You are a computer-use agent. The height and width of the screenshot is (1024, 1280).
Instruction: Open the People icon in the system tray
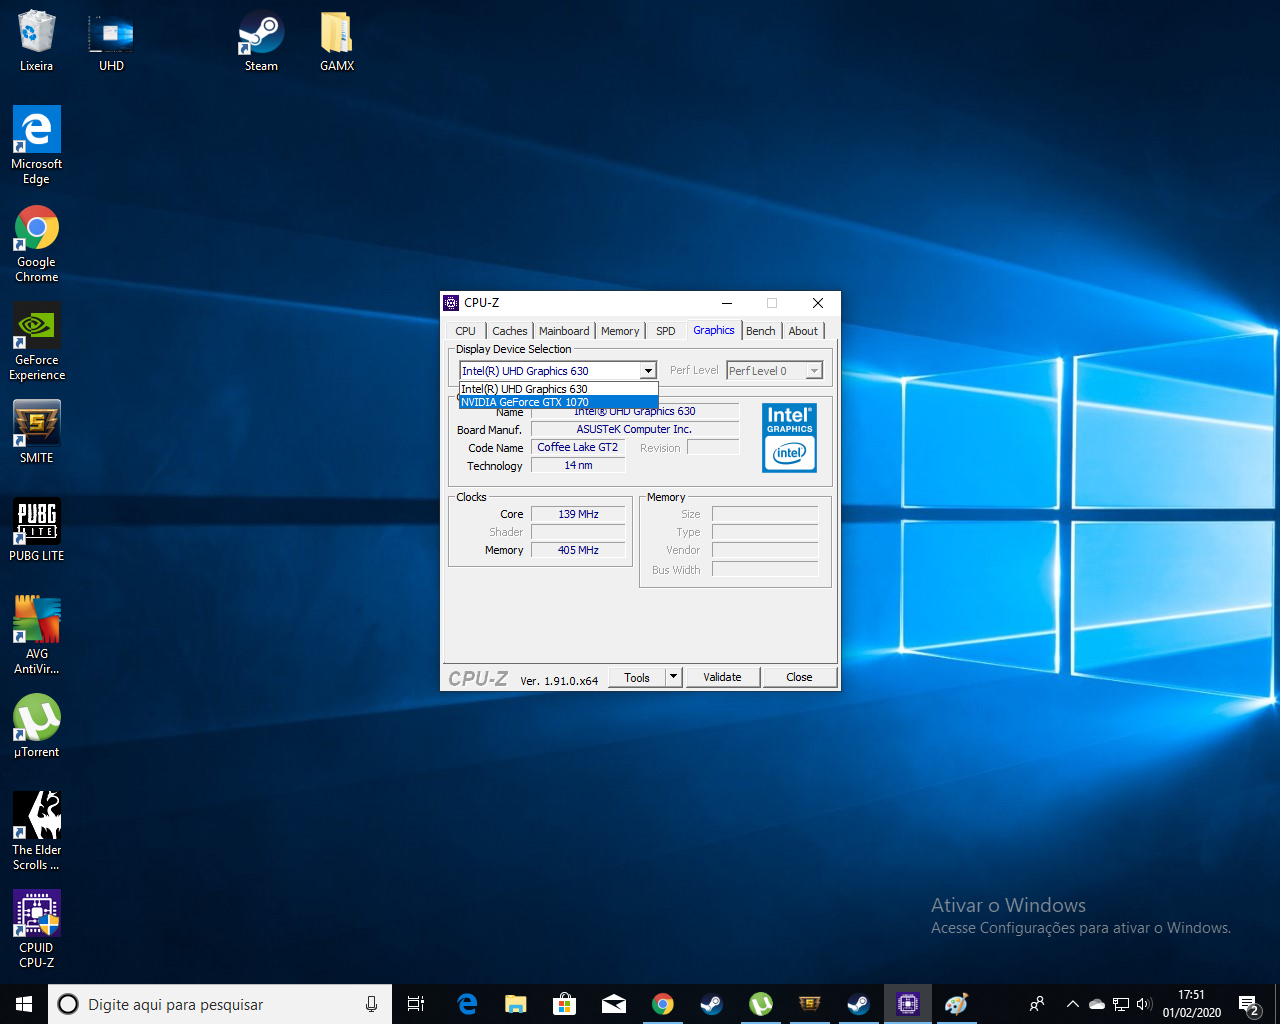pyautogui.click(x=1037, y=1004)
